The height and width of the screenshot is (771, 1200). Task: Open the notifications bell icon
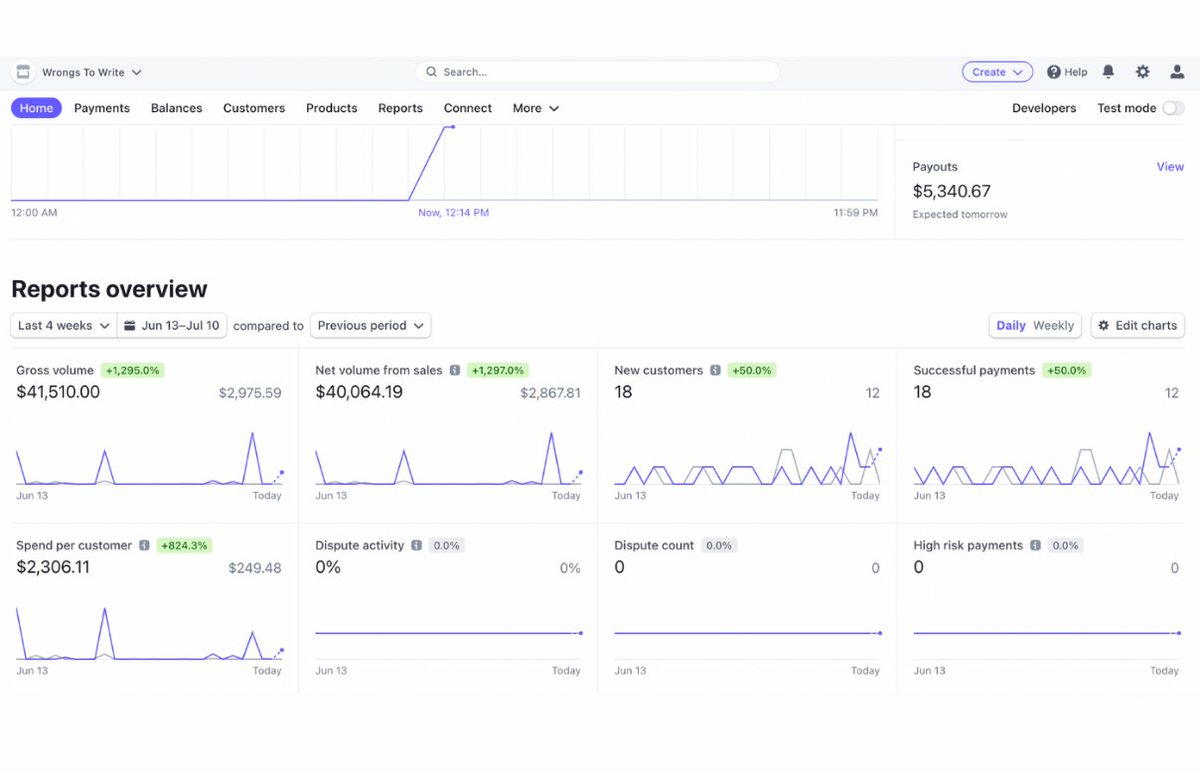(1108, 72)
